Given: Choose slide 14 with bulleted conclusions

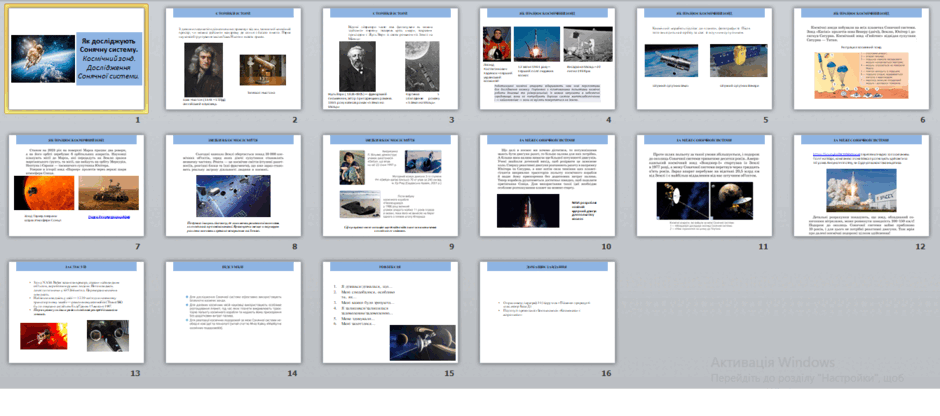Looking at the screenshot, I should [233, 312].
